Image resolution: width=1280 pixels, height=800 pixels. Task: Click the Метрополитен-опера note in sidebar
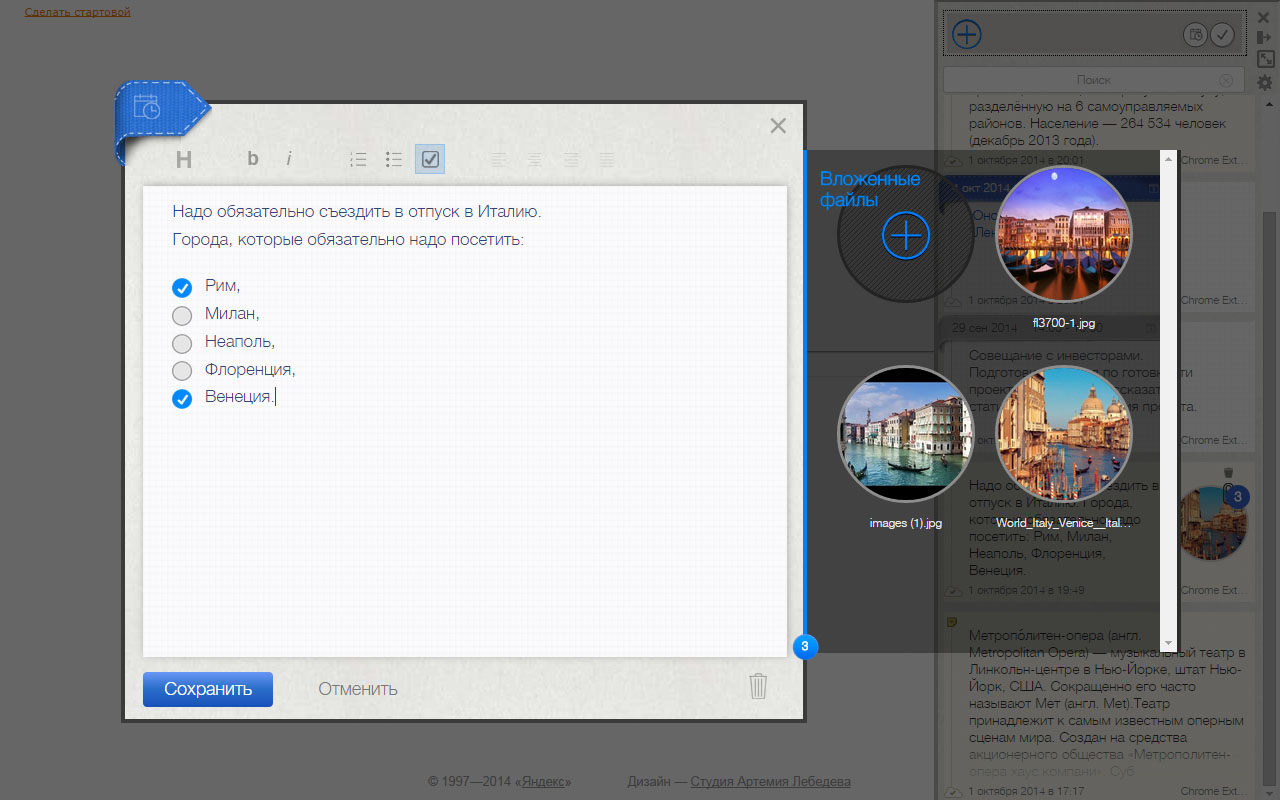tap(1100, 705)
